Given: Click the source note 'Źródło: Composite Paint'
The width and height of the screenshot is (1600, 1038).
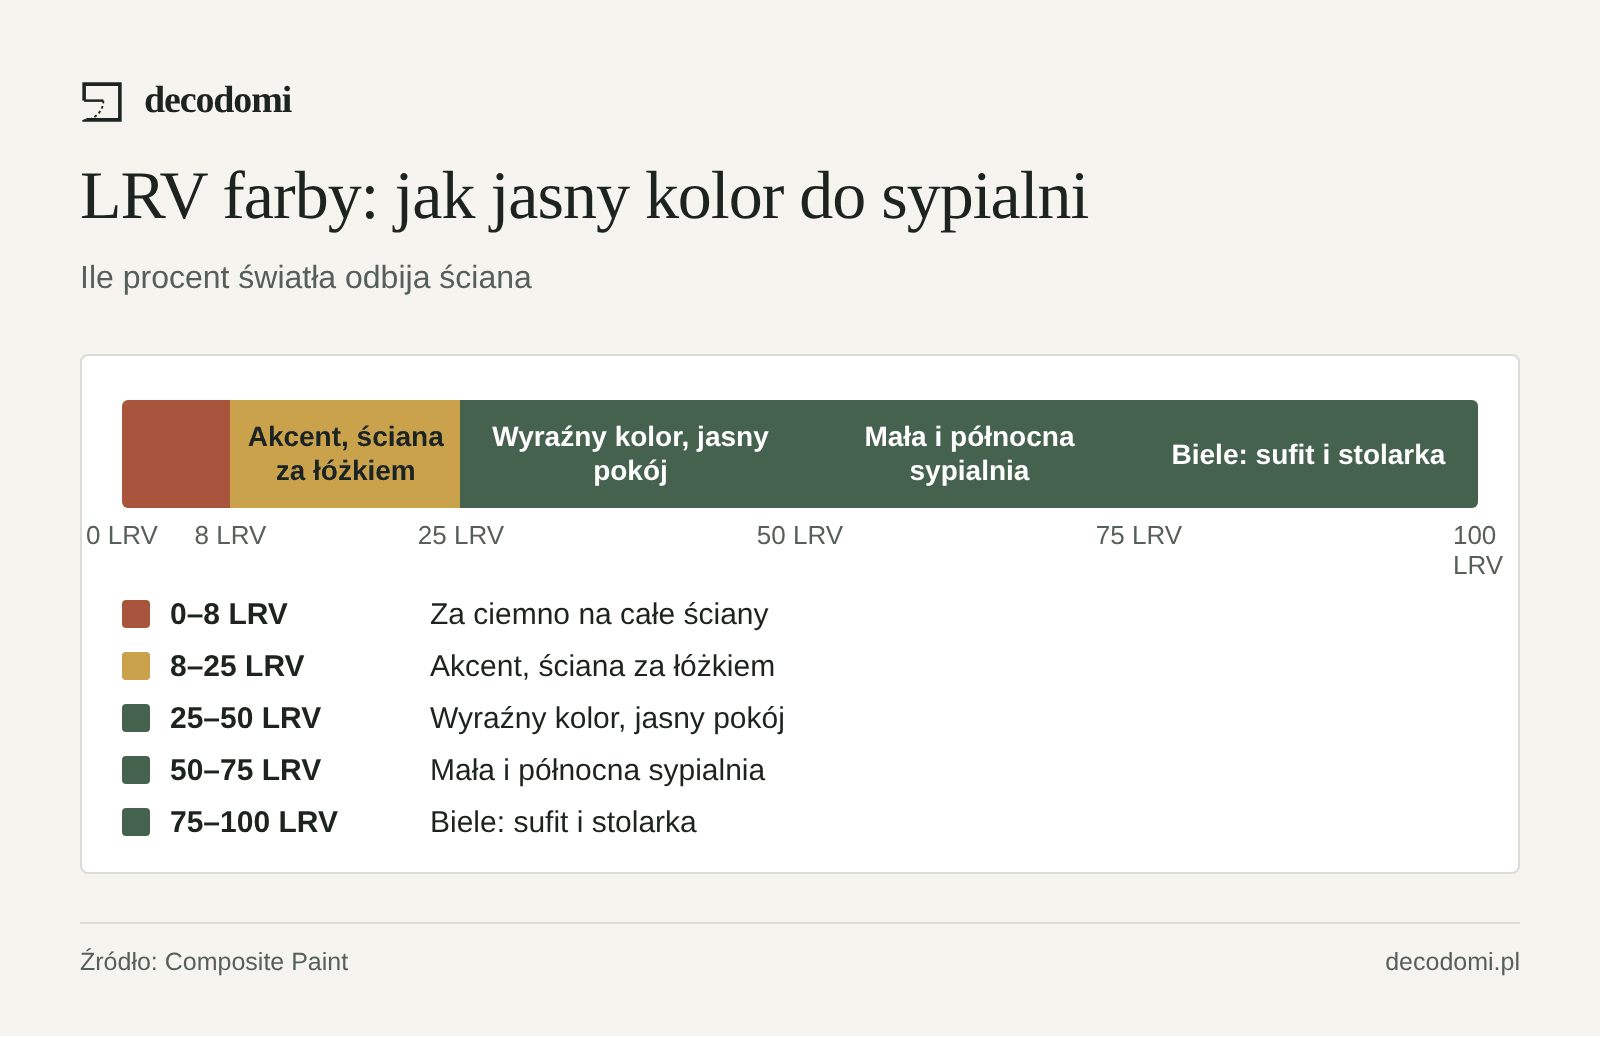Looking at the screenshot, I should (214, 961).
